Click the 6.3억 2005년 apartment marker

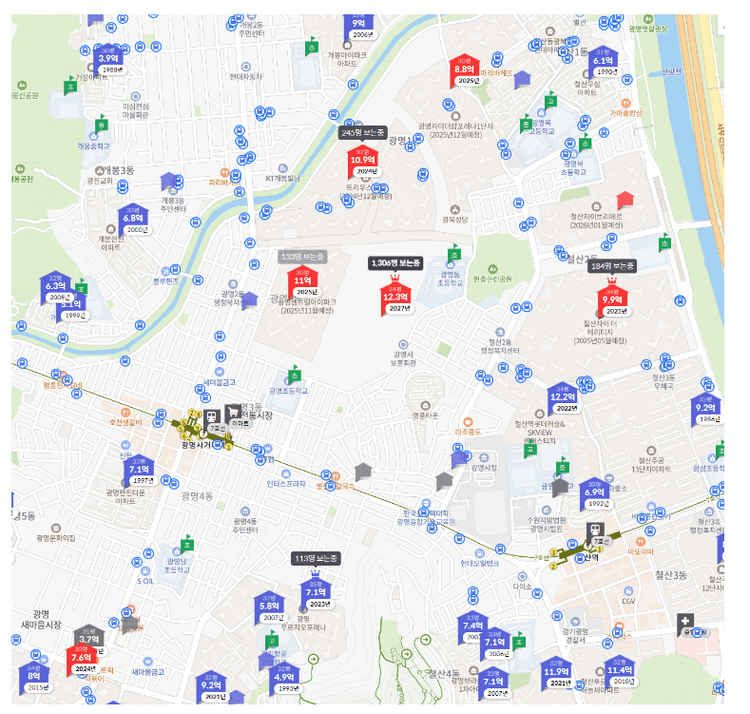click(x=56, y=287)
